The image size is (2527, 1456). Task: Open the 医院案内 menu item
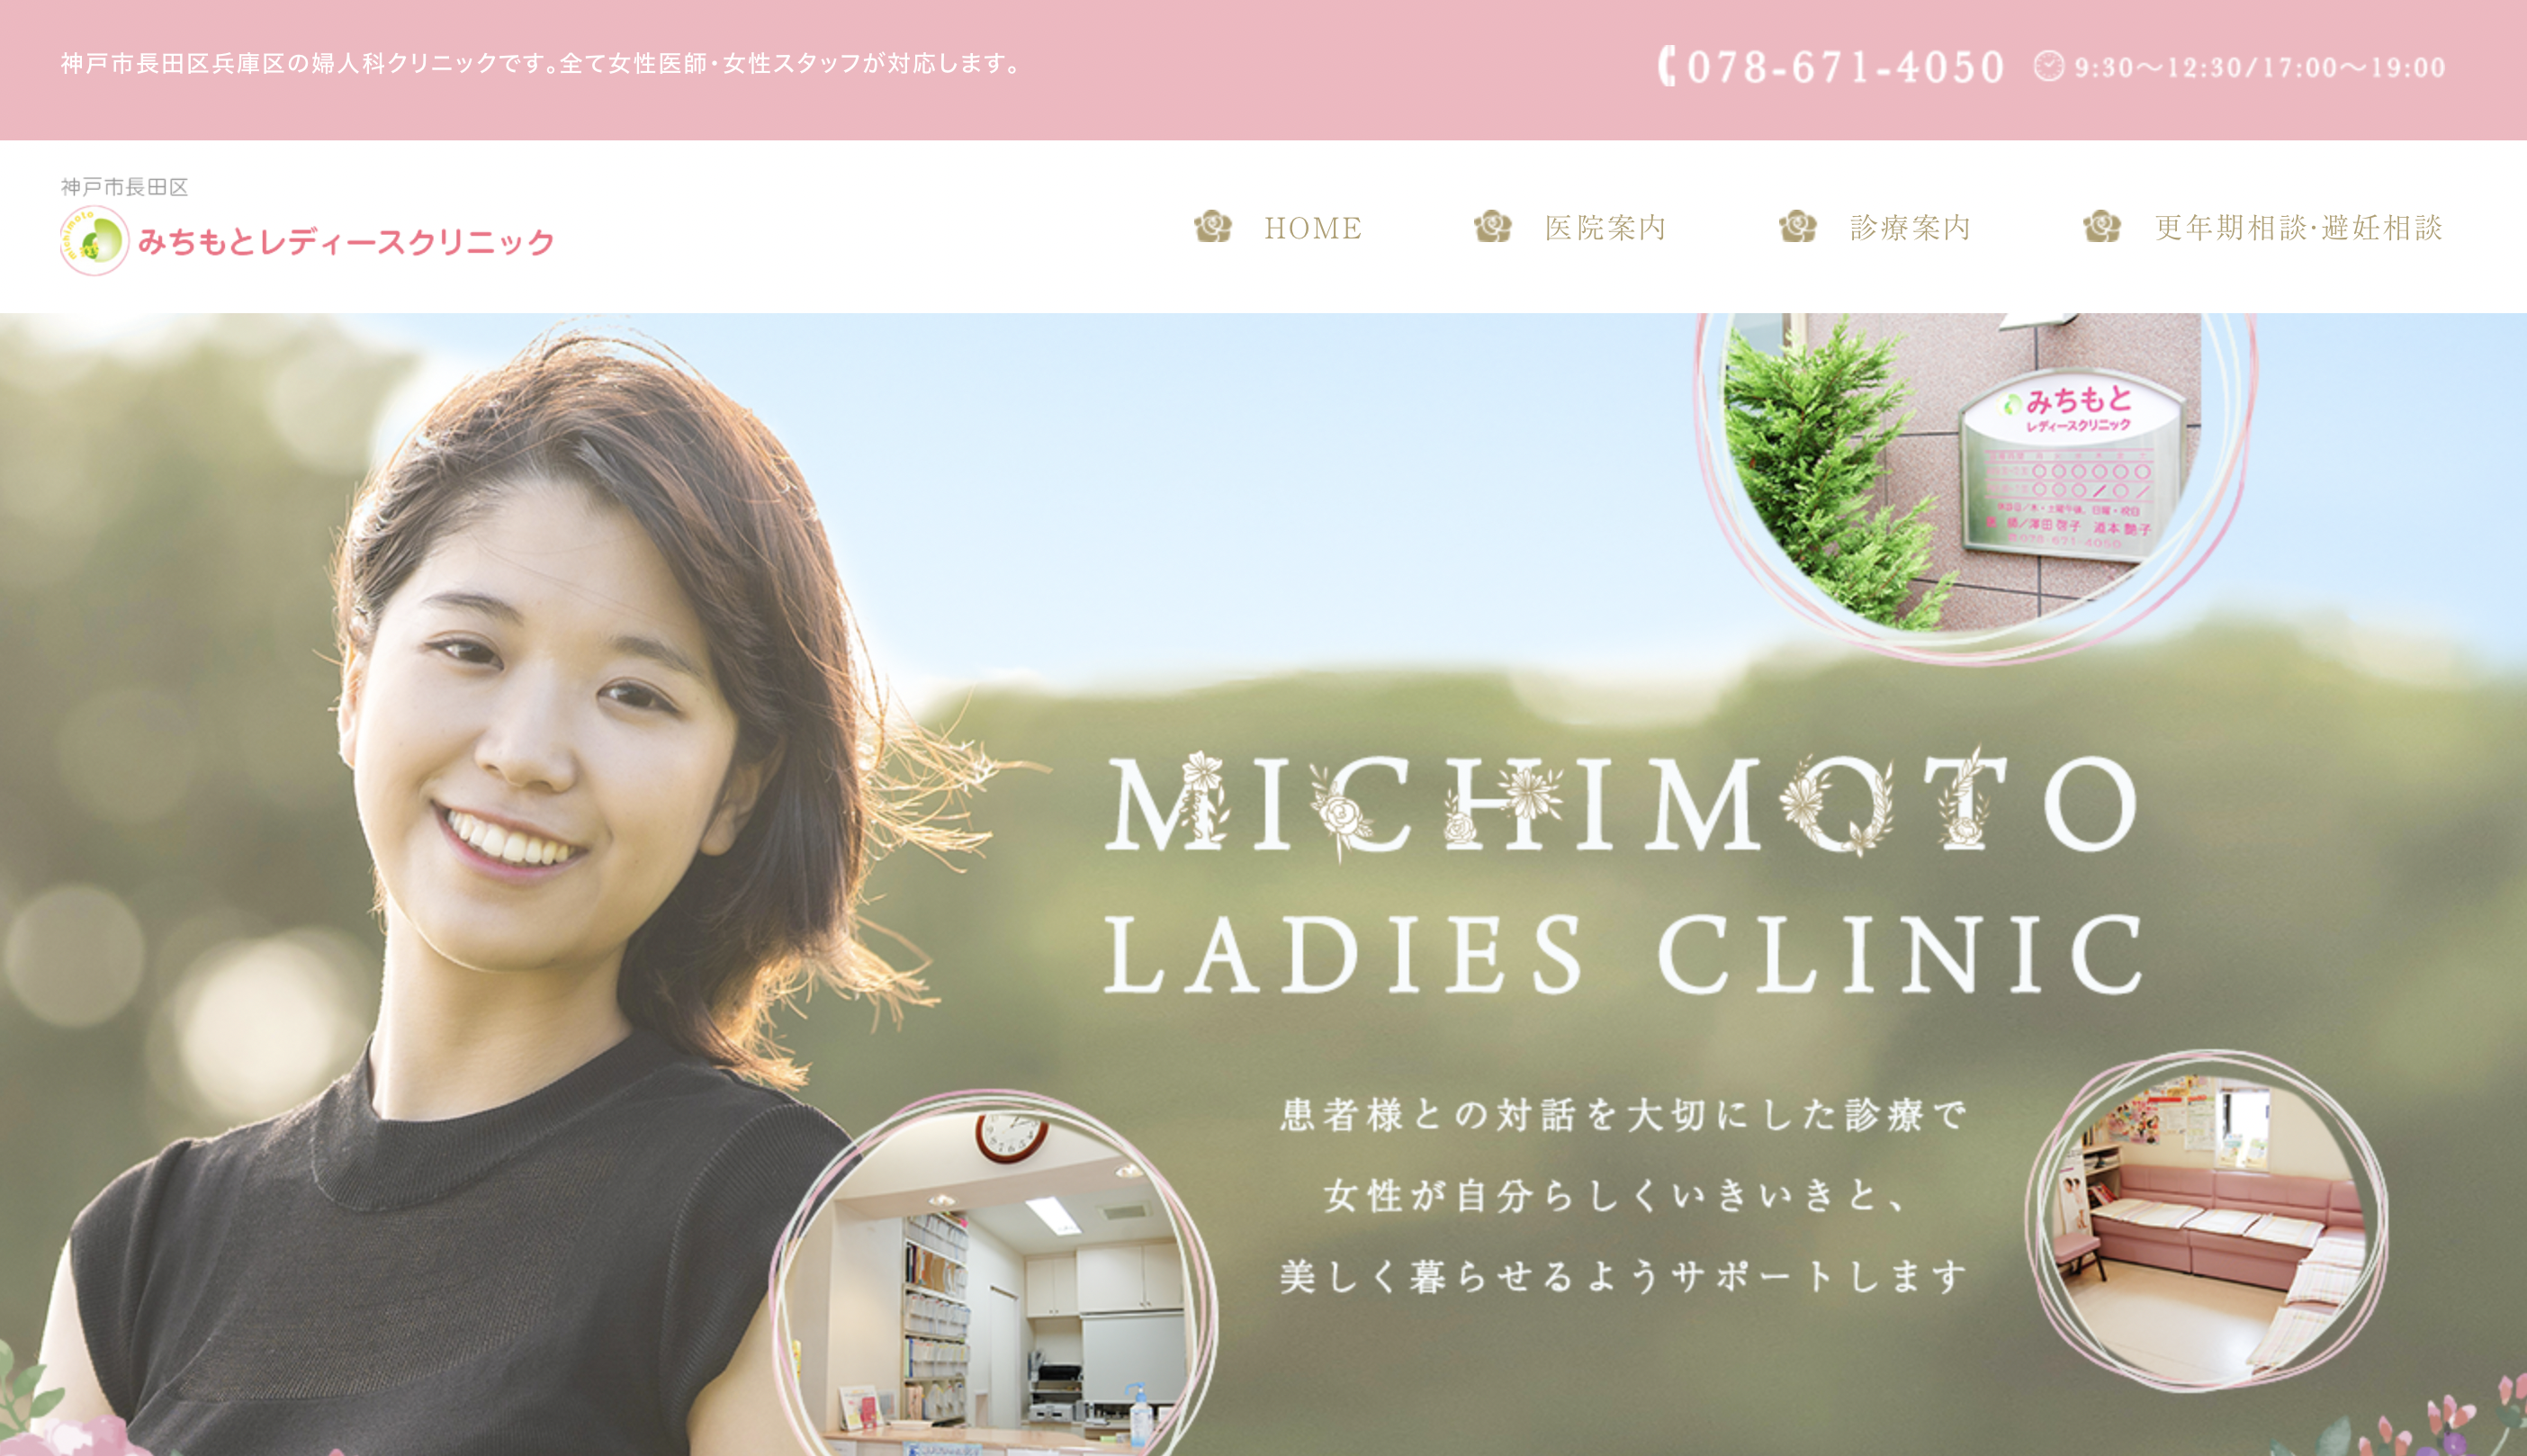(1605, 228)
